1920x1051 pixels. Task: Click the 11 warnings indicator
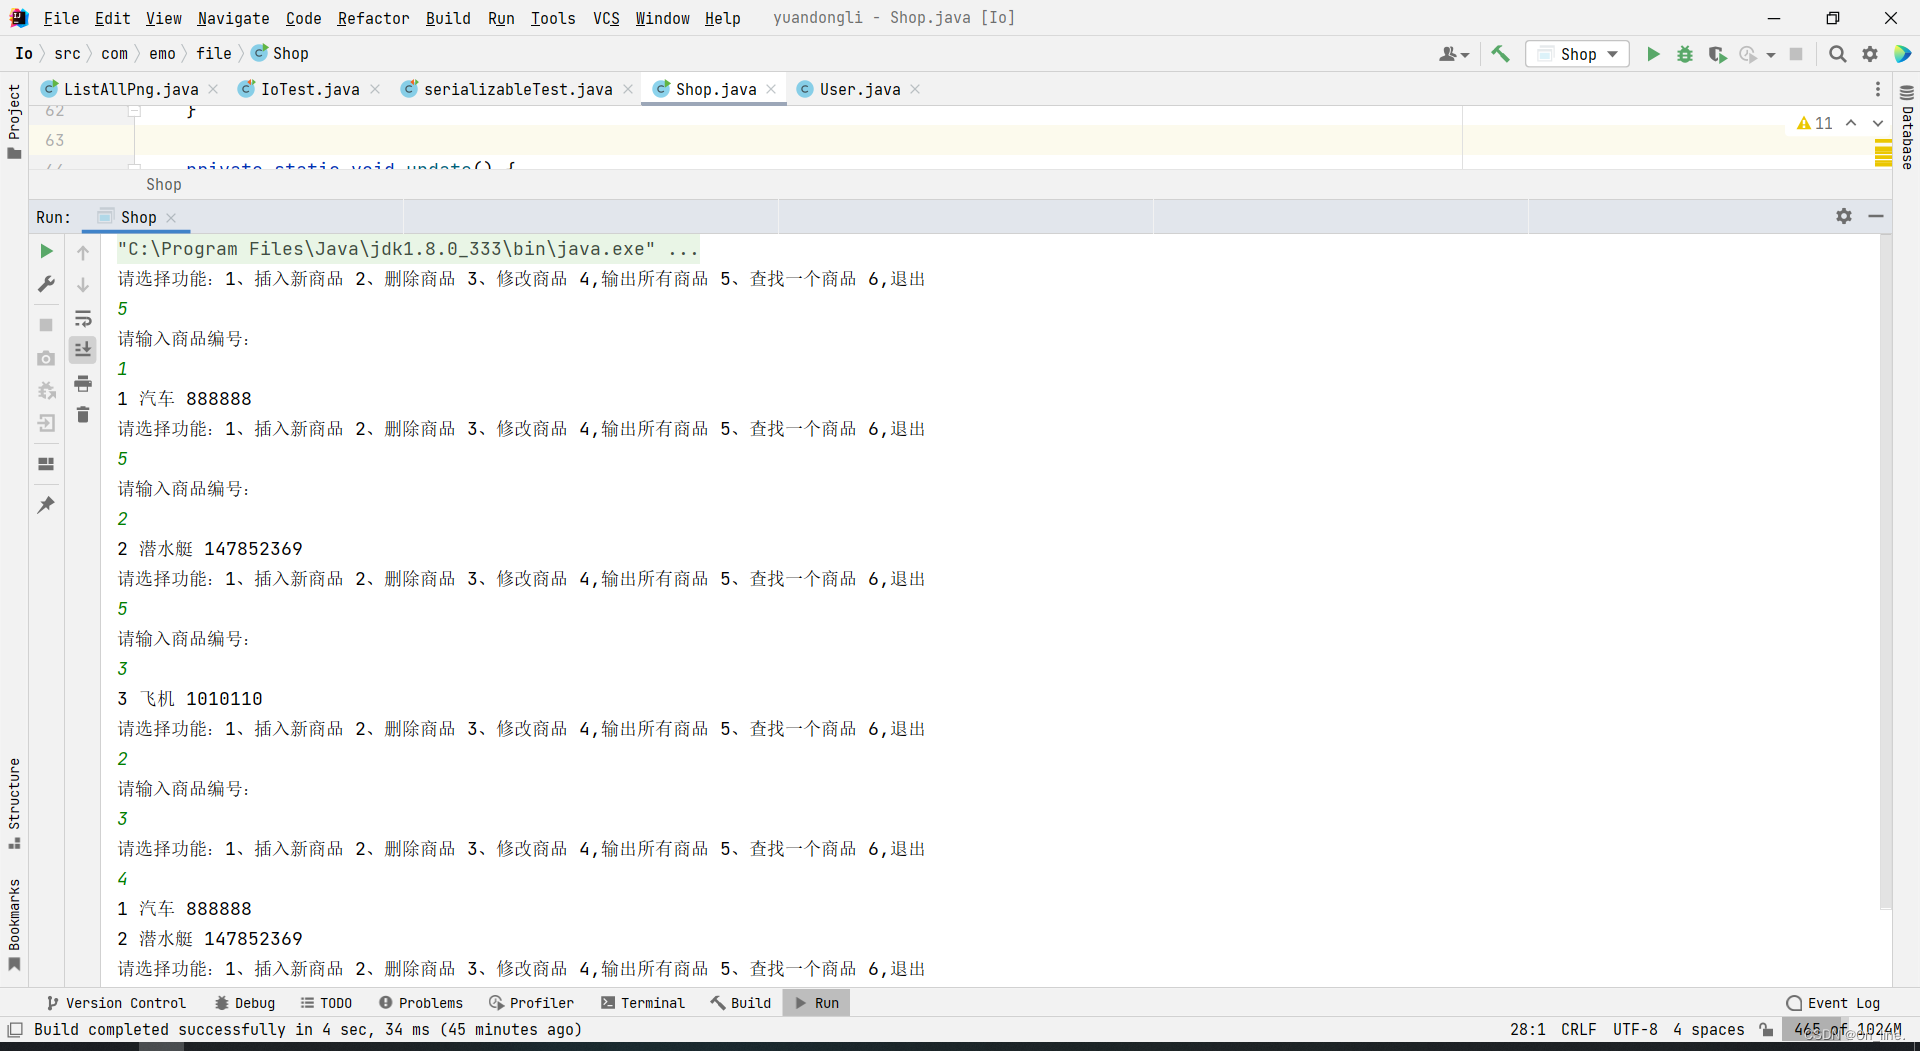(x=1815, y=123)
